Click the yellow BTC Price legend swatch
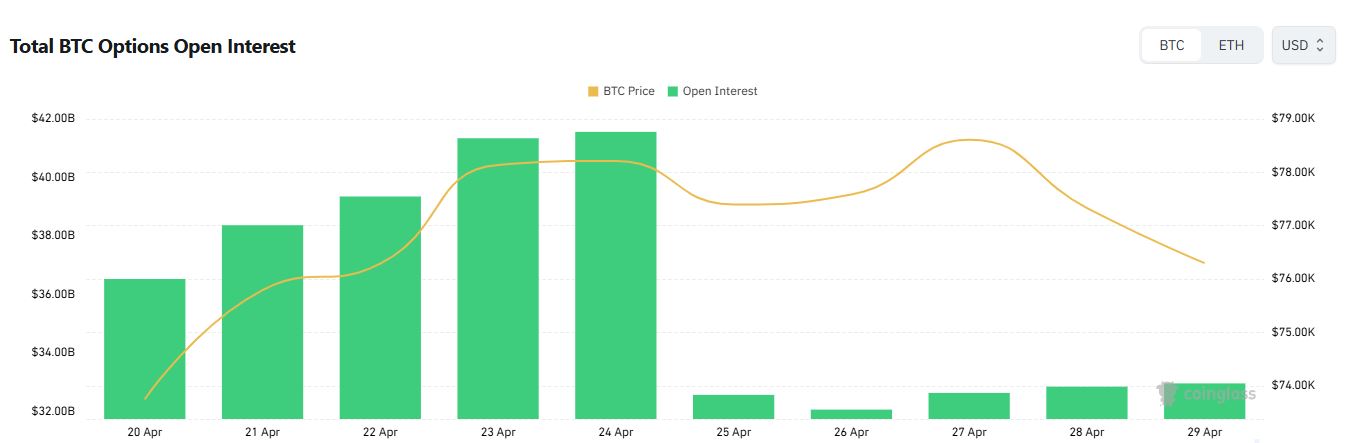This screenshot has width=1352, height=443. [593, 91]
